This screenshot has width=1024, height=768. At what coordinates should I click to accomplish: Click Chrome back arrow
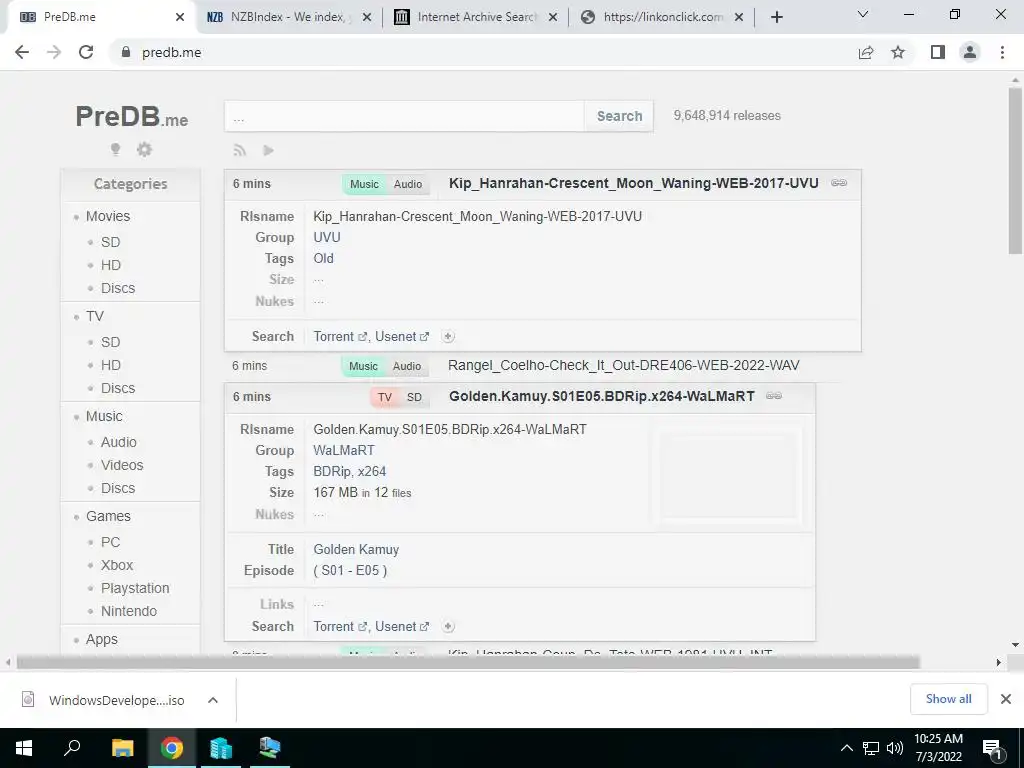(x=22, y=52)
